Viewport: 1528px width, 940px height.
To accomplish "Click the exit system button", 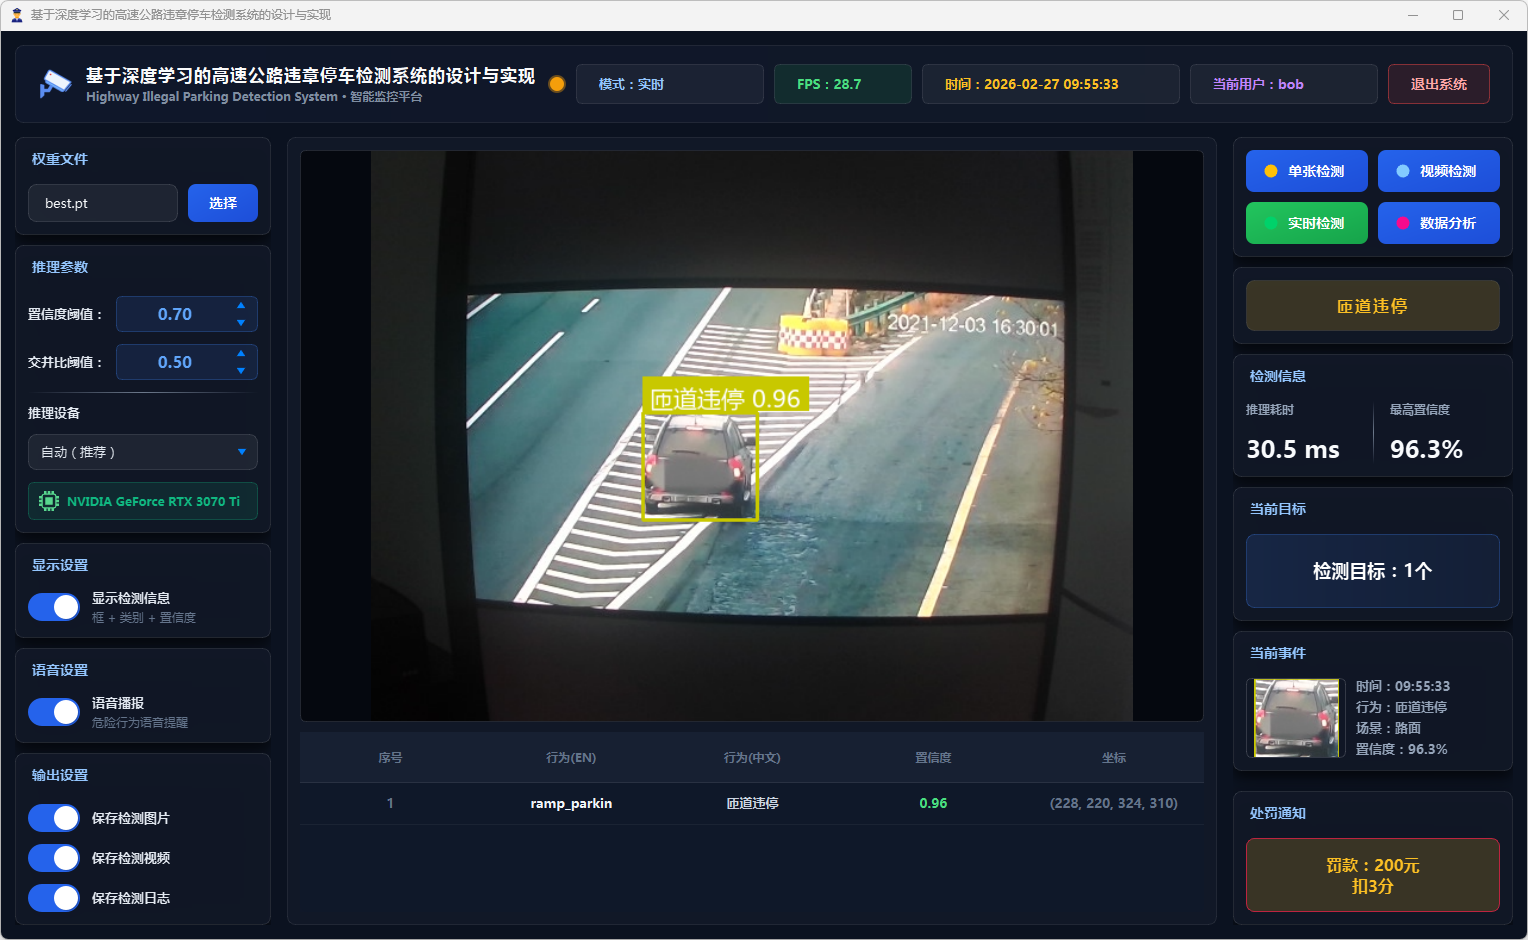I will pos(1438,84).
